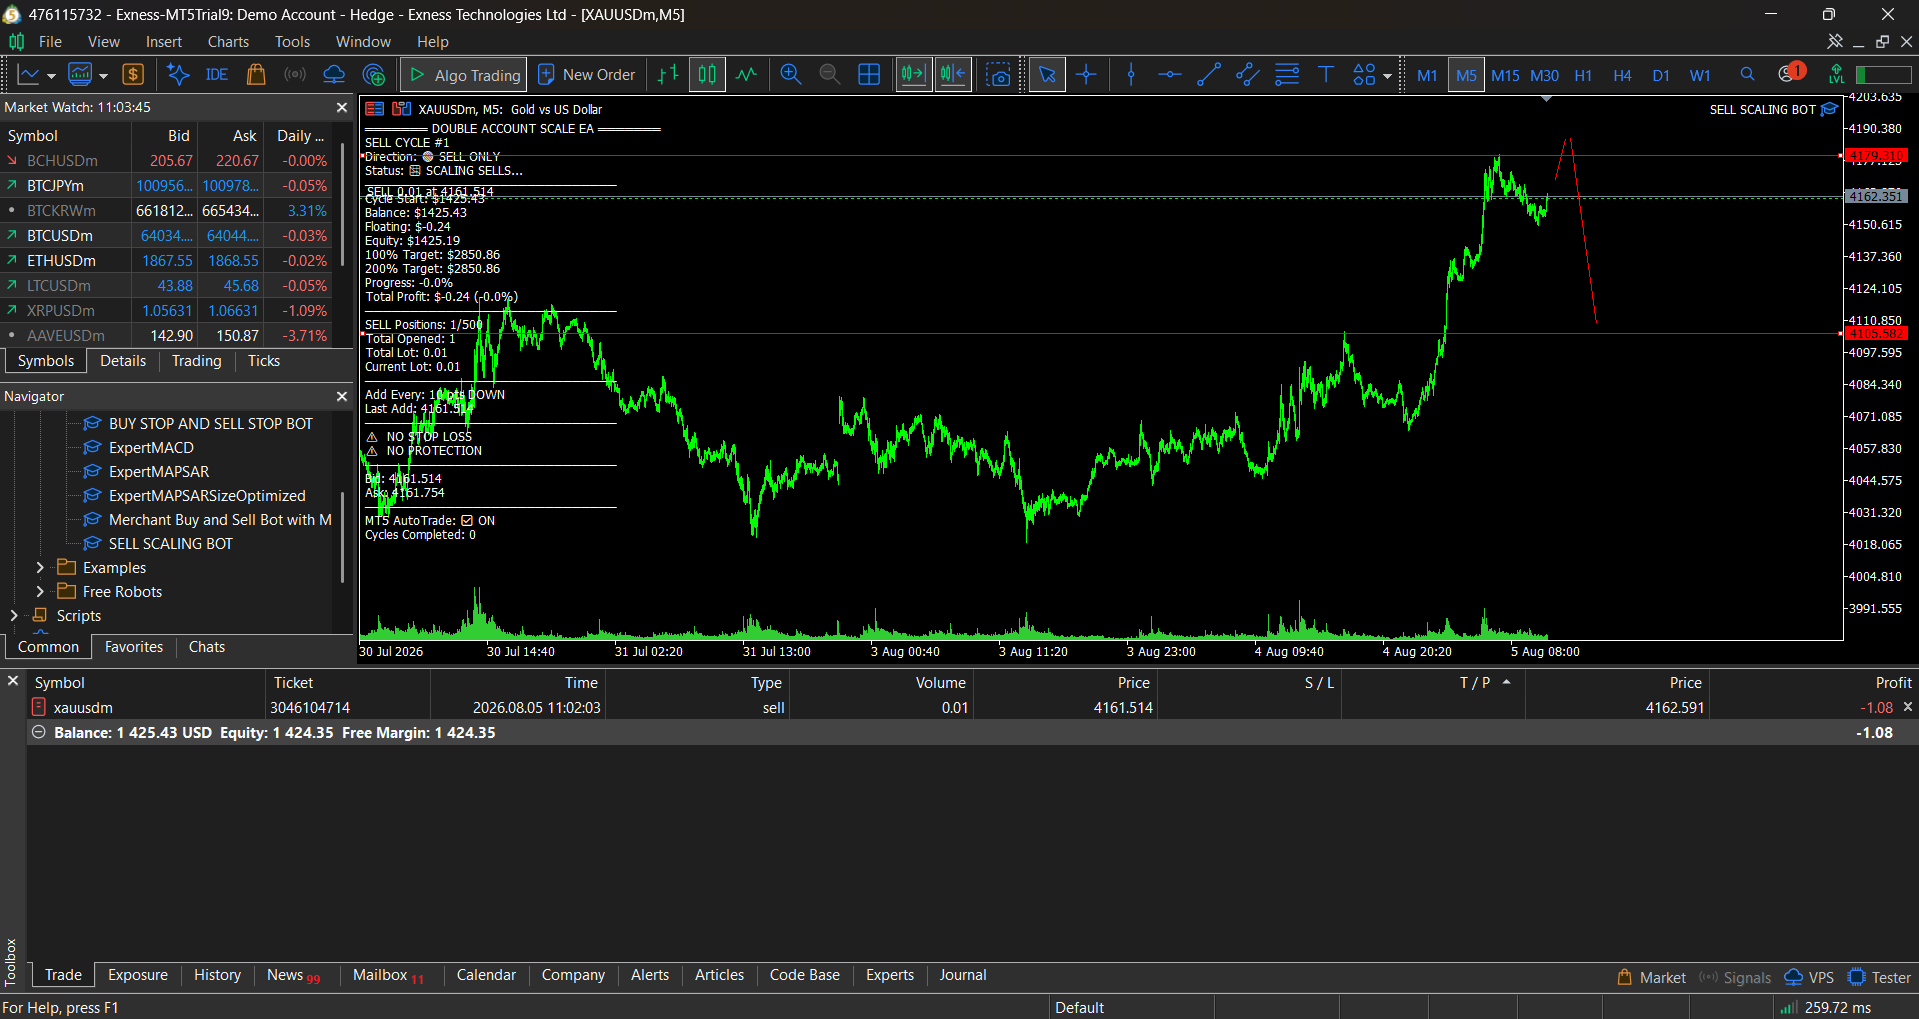Open the Market shopping bag icon in toolbar

pos(256,75)
